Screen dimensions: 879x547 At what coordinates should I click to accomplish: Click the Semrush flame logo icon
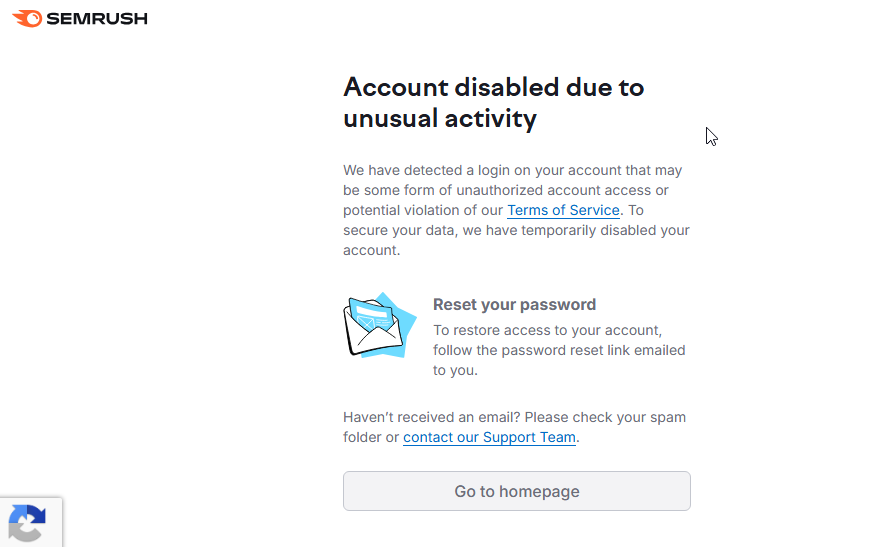pyautogui.click(x=27, y=18)
